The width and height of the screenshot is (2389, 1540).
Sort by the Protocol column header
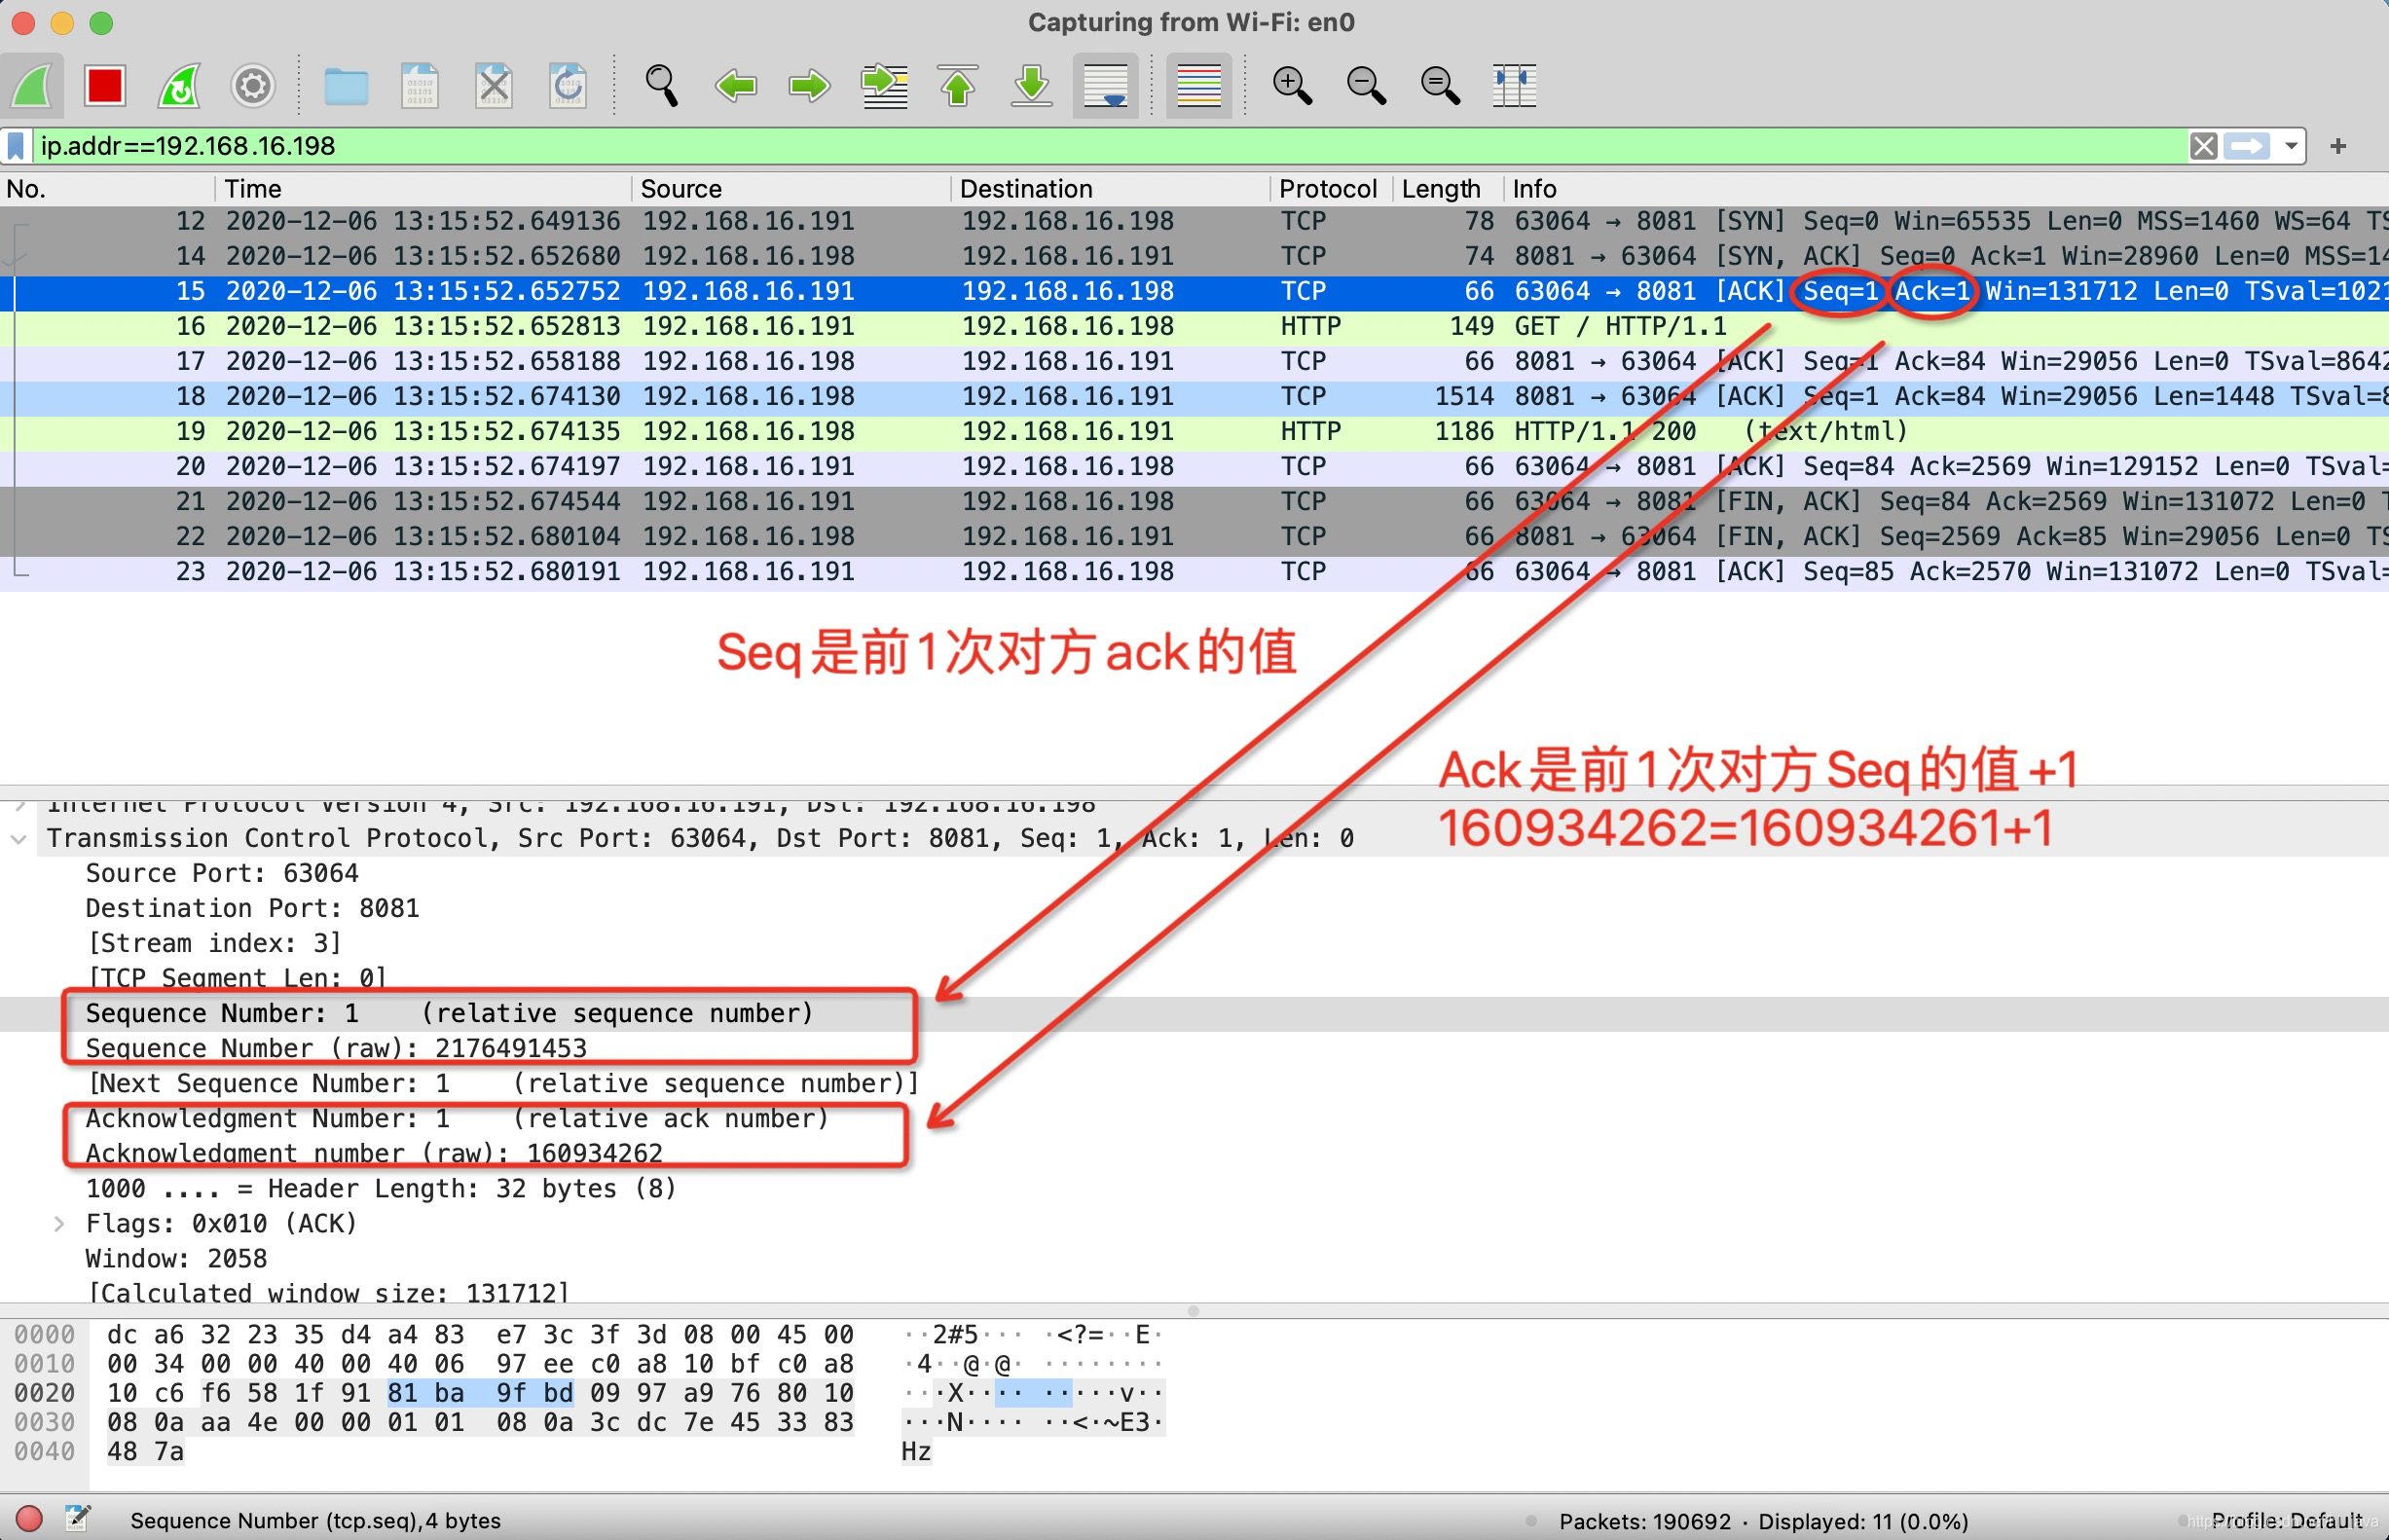tap(1326, 189)
